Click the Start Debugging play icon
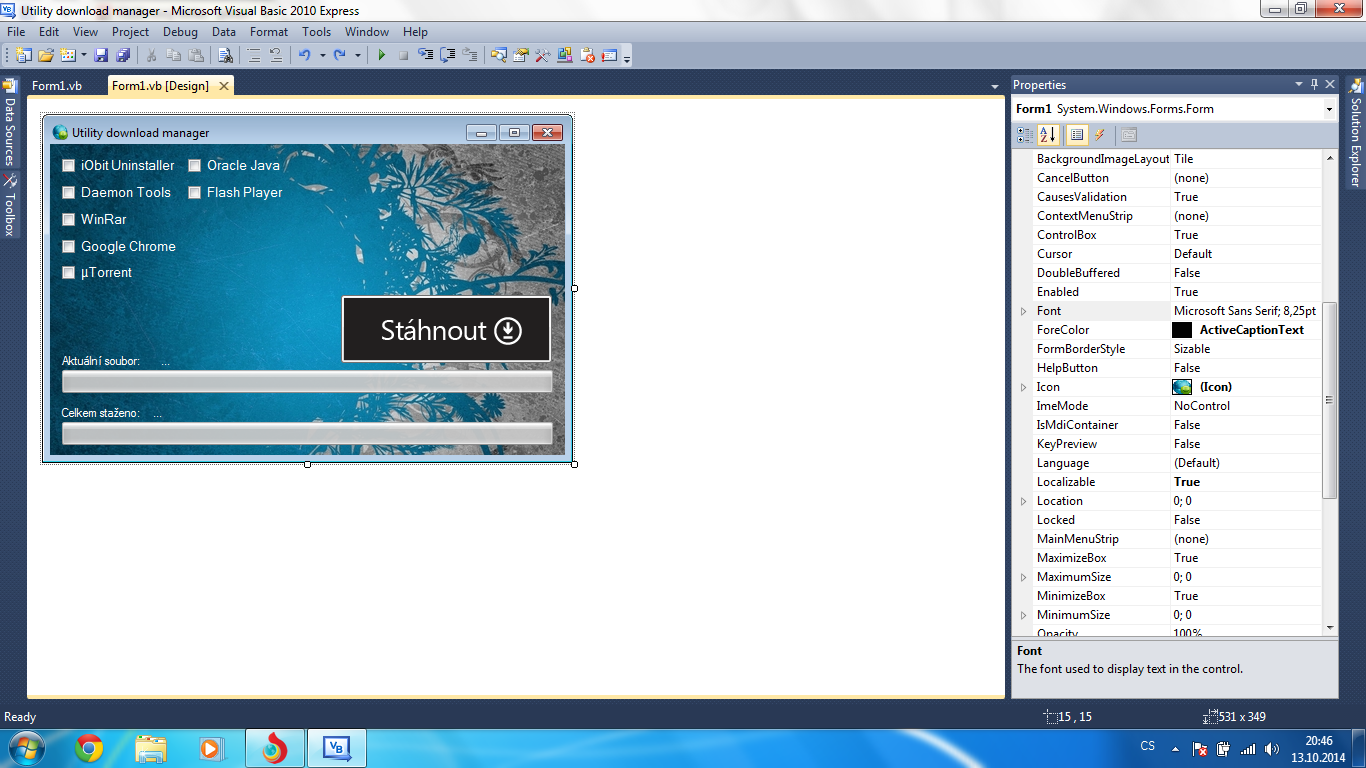Image resolution: width=1366 pixels, height=768 pixels. [381, 56]
